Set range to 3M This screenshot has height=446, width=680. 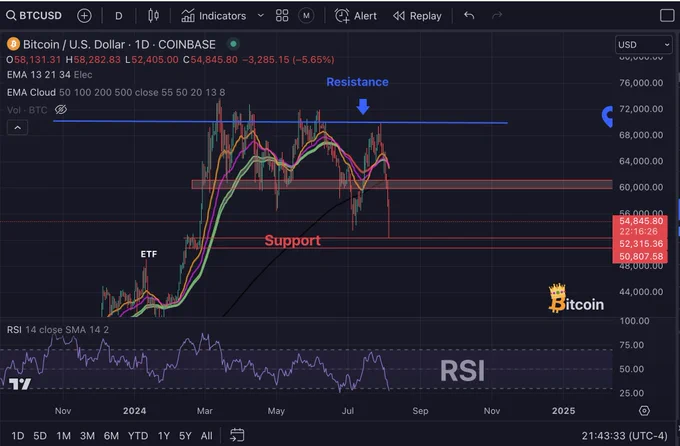pos(87,436)
